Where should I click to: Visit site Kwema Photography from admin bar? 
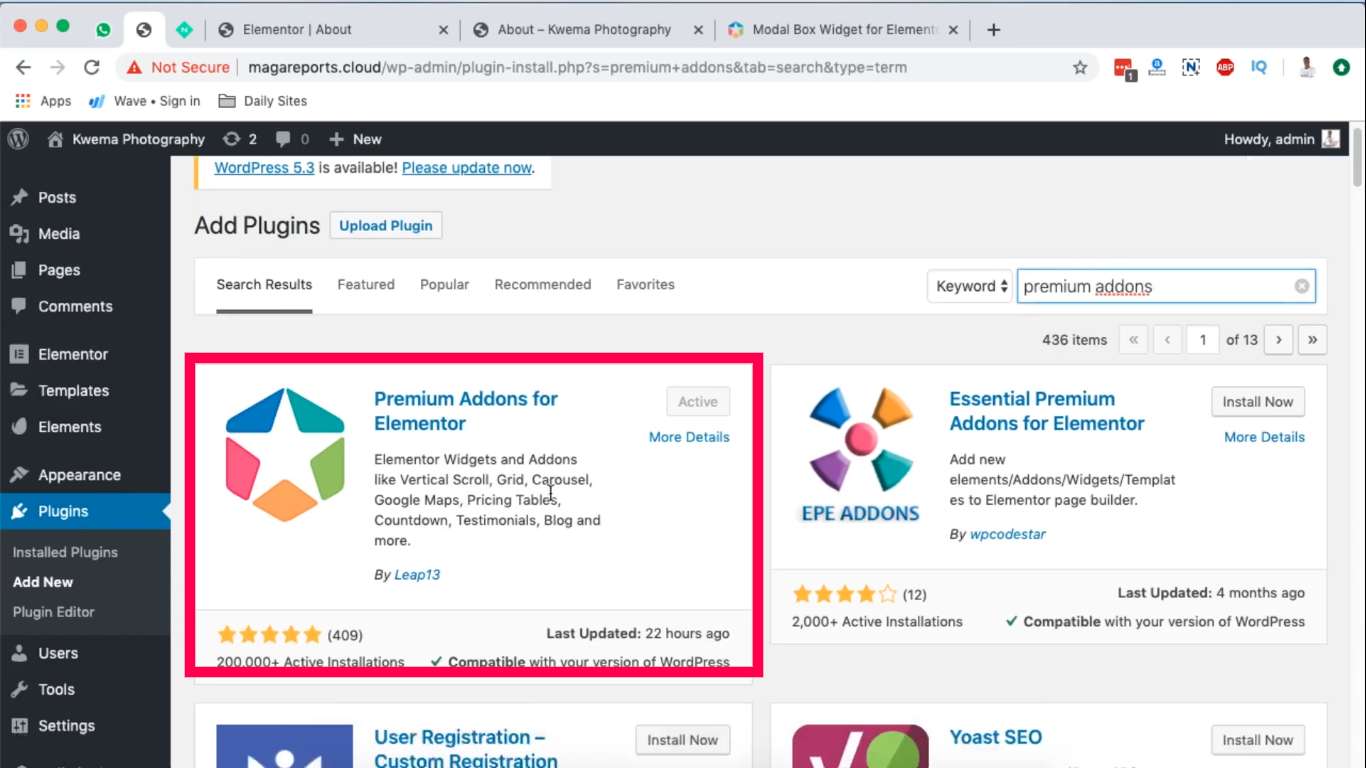(x=126, y=139)
